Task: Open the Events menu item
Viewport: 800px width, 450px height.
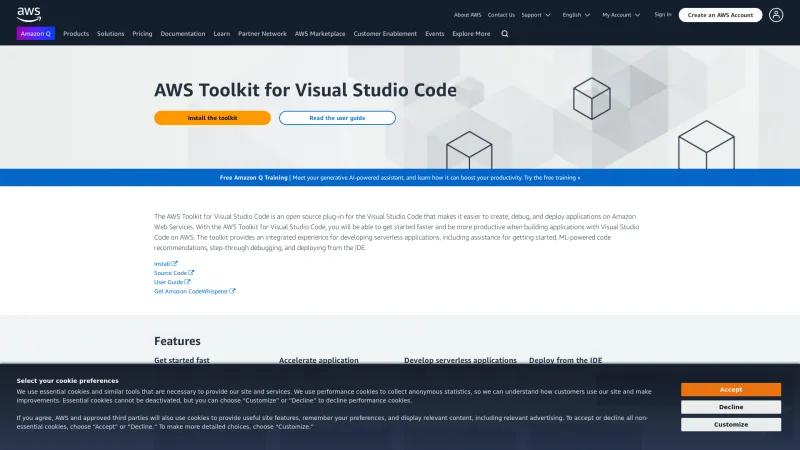Action: pos(435,34)
